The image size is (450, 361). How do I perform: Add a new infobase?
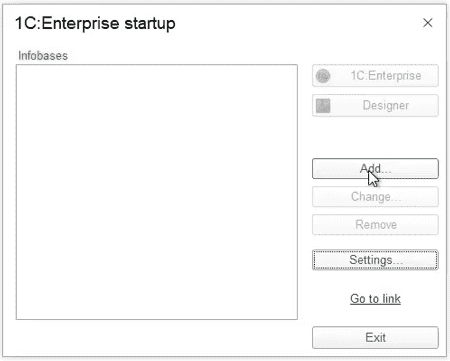[x=375, y=168]
